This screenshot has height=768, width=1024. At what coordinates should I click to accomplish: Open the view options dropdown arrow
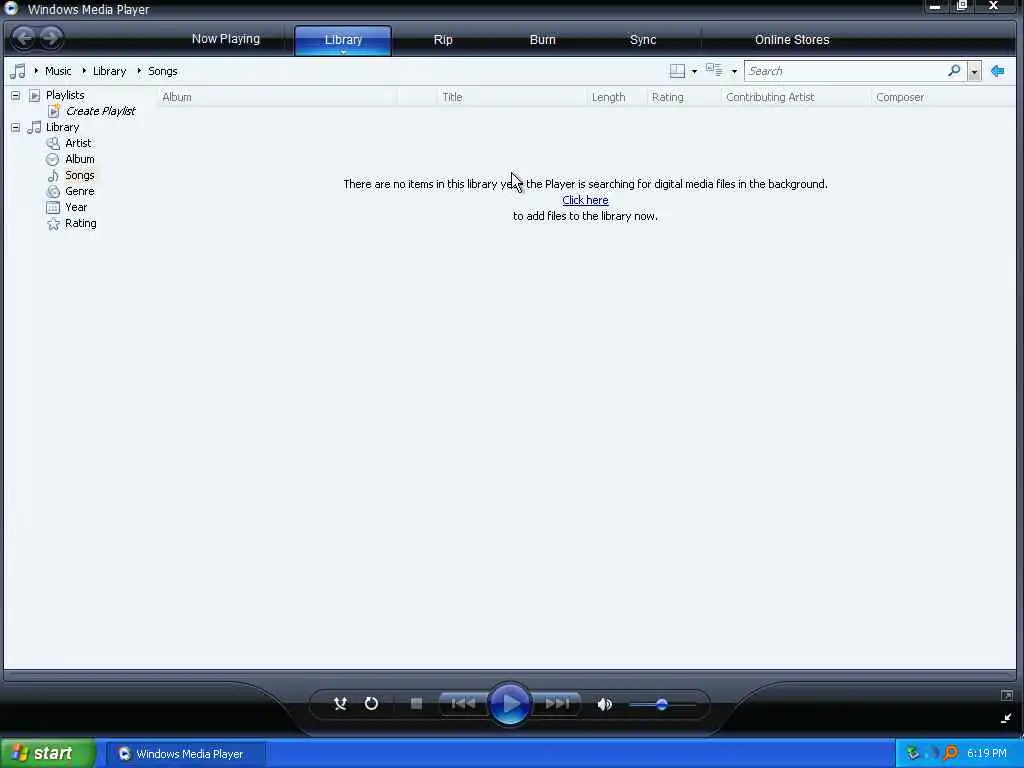point(734,71)
